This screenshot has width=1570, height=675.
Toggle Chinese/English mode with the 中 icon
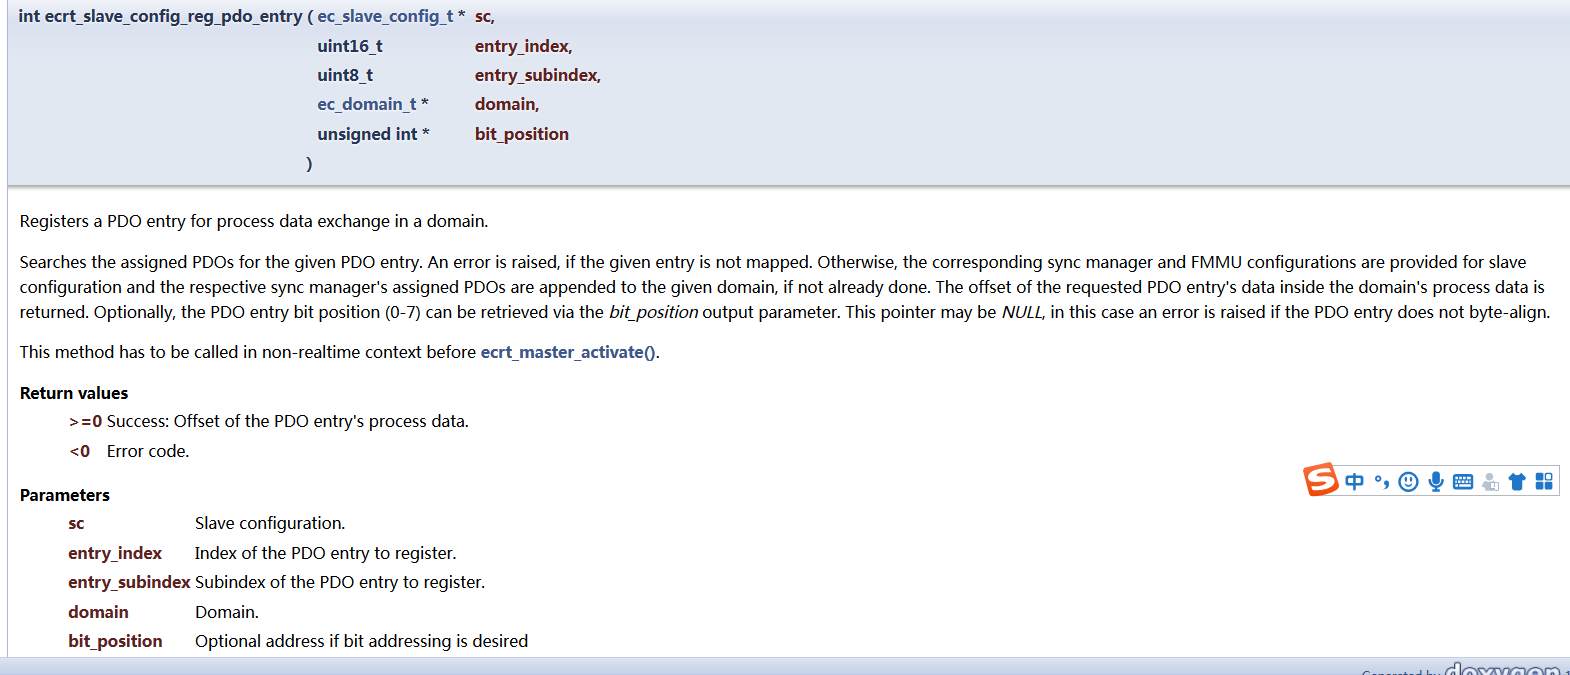[1354, 480]
